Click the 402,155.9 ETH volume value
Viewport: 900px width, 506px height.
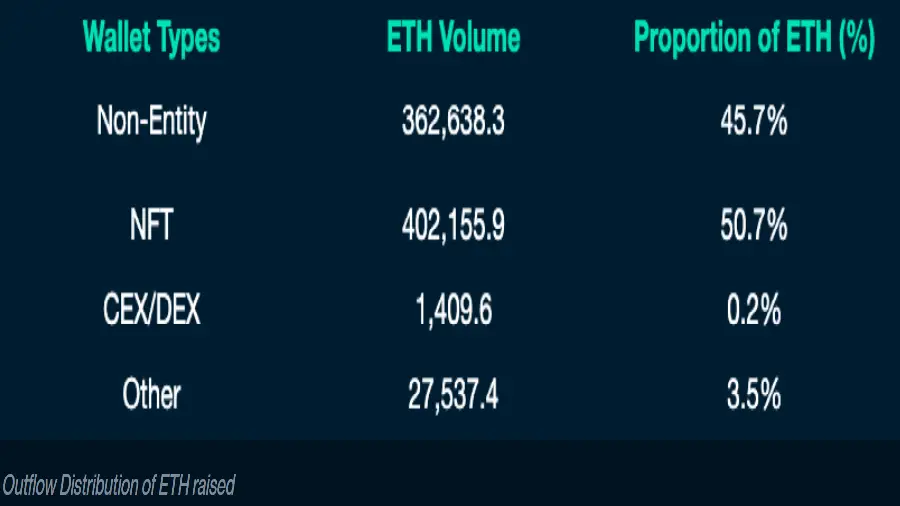453,226
